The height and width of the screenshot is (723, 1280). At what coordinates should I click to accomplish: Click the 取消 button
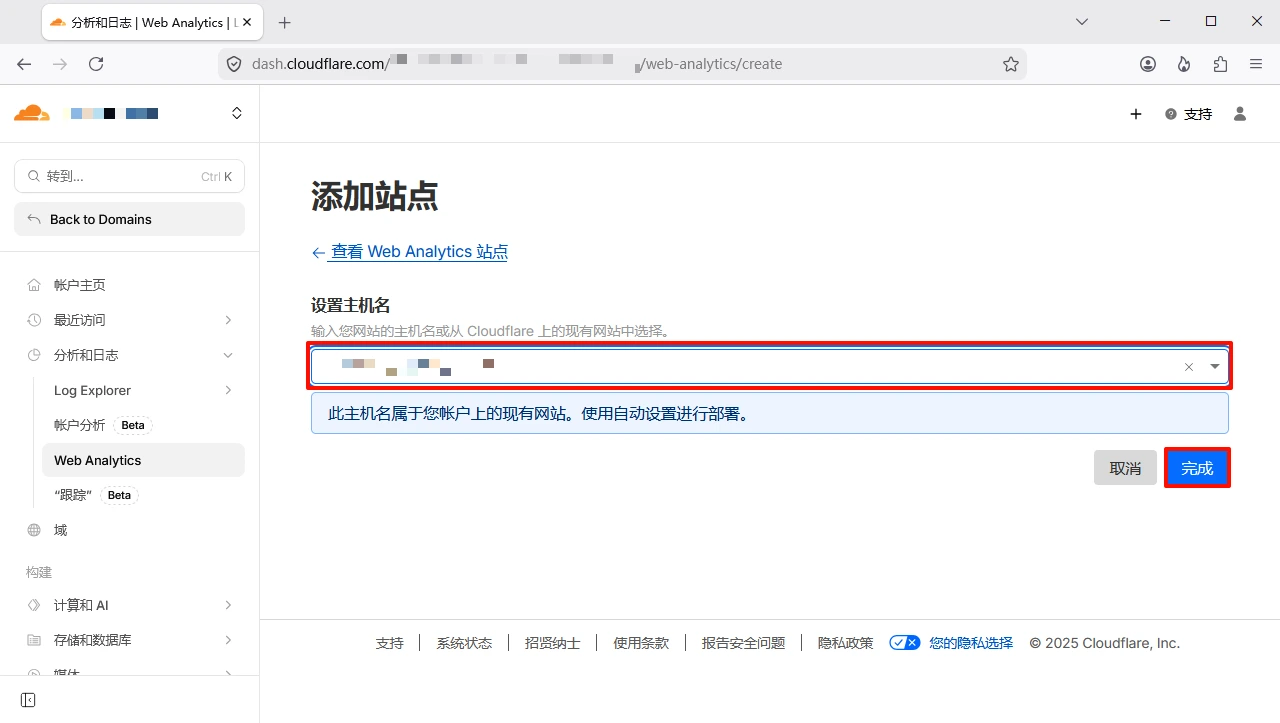pos(1125,468)
